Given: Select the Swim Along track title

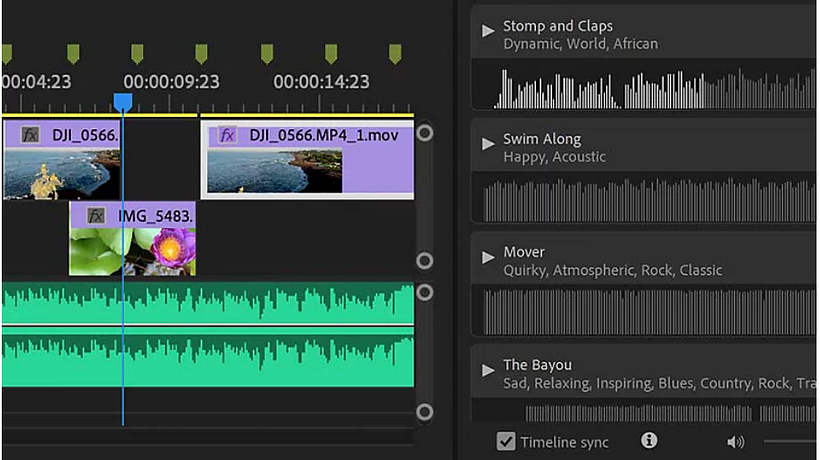Looking at the screenshot, I should click(x=542, y=139).
